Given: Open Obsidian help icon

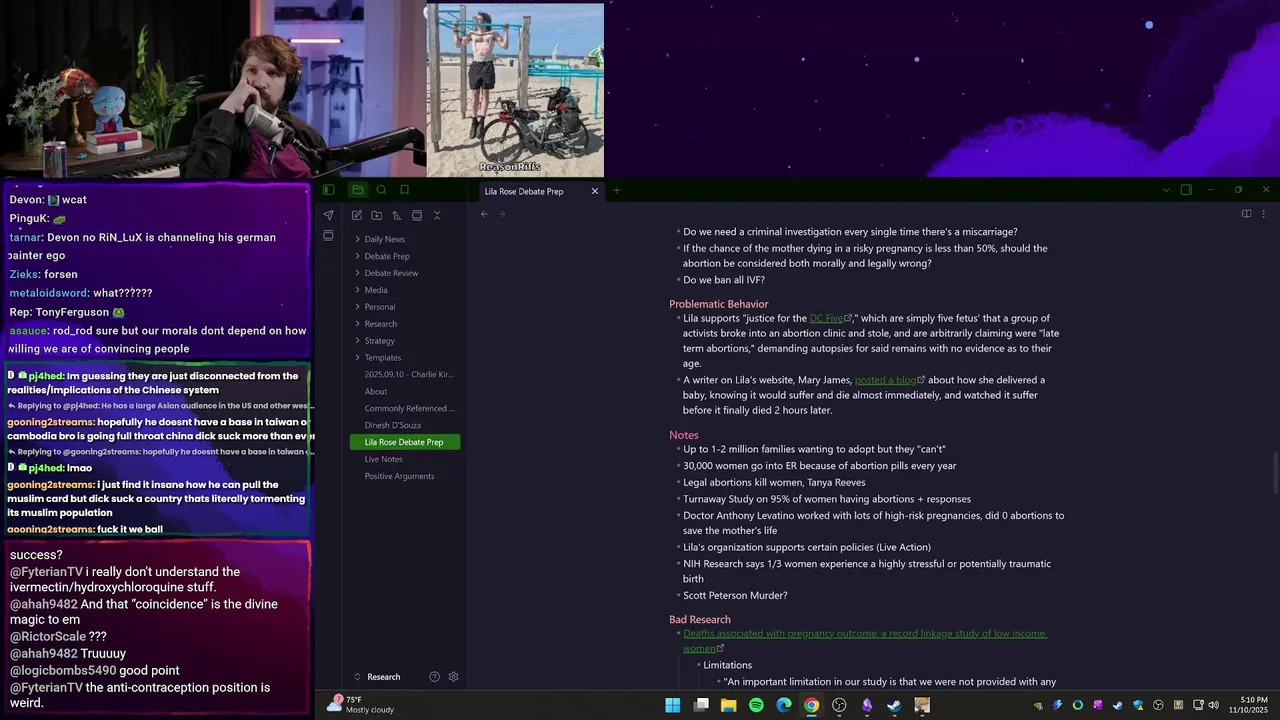Looking at the screenshot, I should (x=434, y=677).
